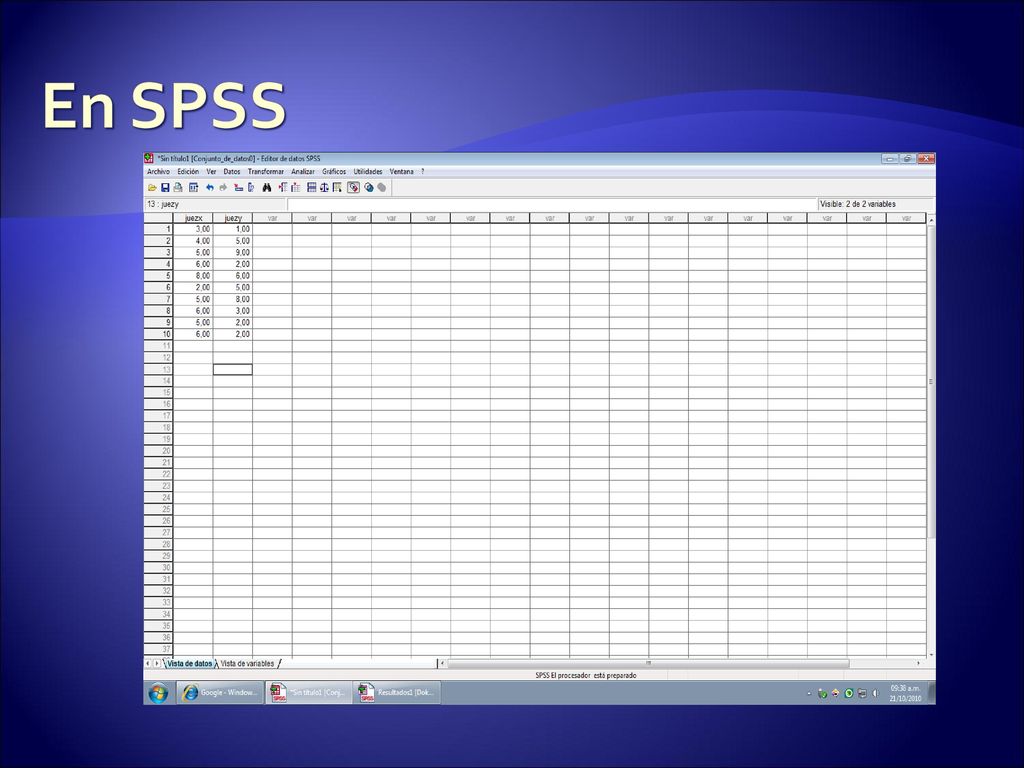This screenshot has height=768, width=1024.
Task: Click the taskbar clock showing 09:38 a.m.
Action: coord(905,694)
